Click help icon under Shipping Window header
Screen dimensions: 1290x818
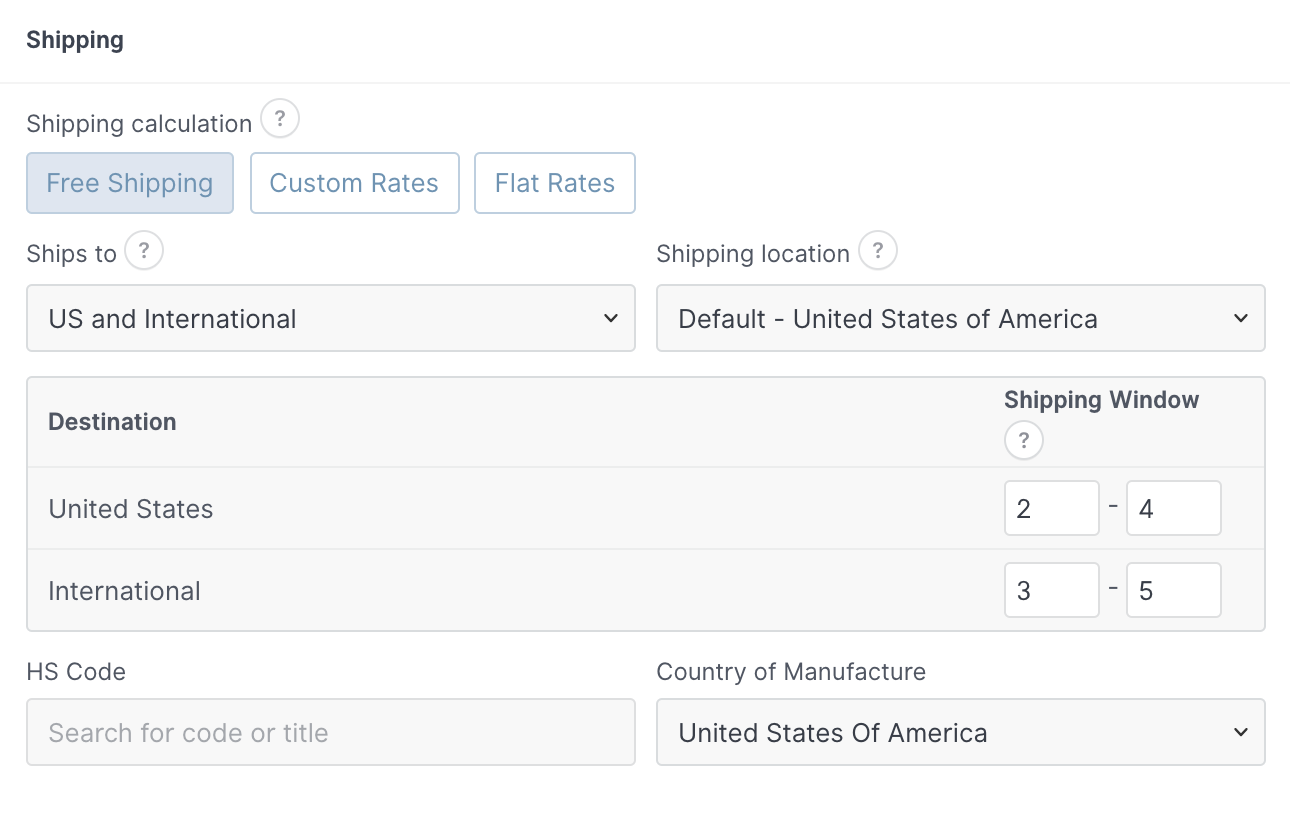(1023, 440)
